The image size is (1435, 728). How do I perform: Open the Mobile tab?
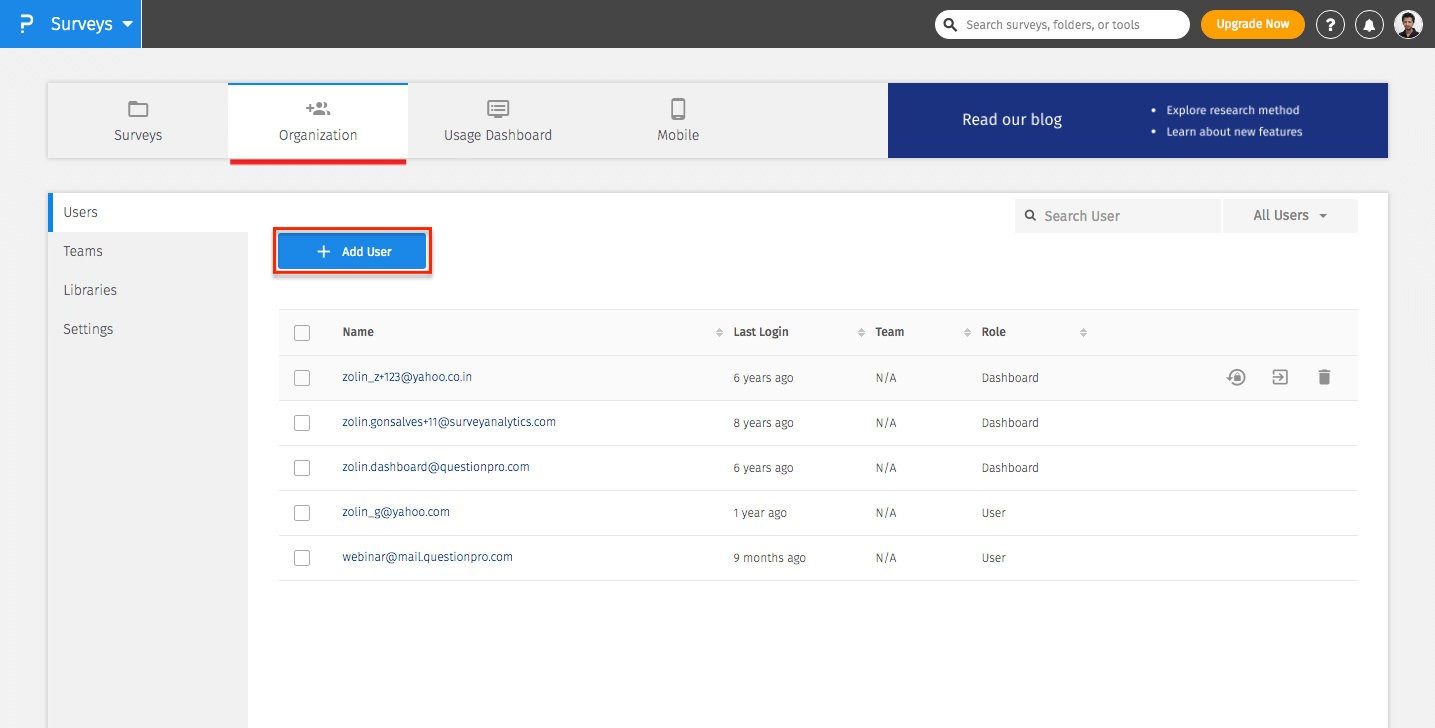click(x=677, y=120)
